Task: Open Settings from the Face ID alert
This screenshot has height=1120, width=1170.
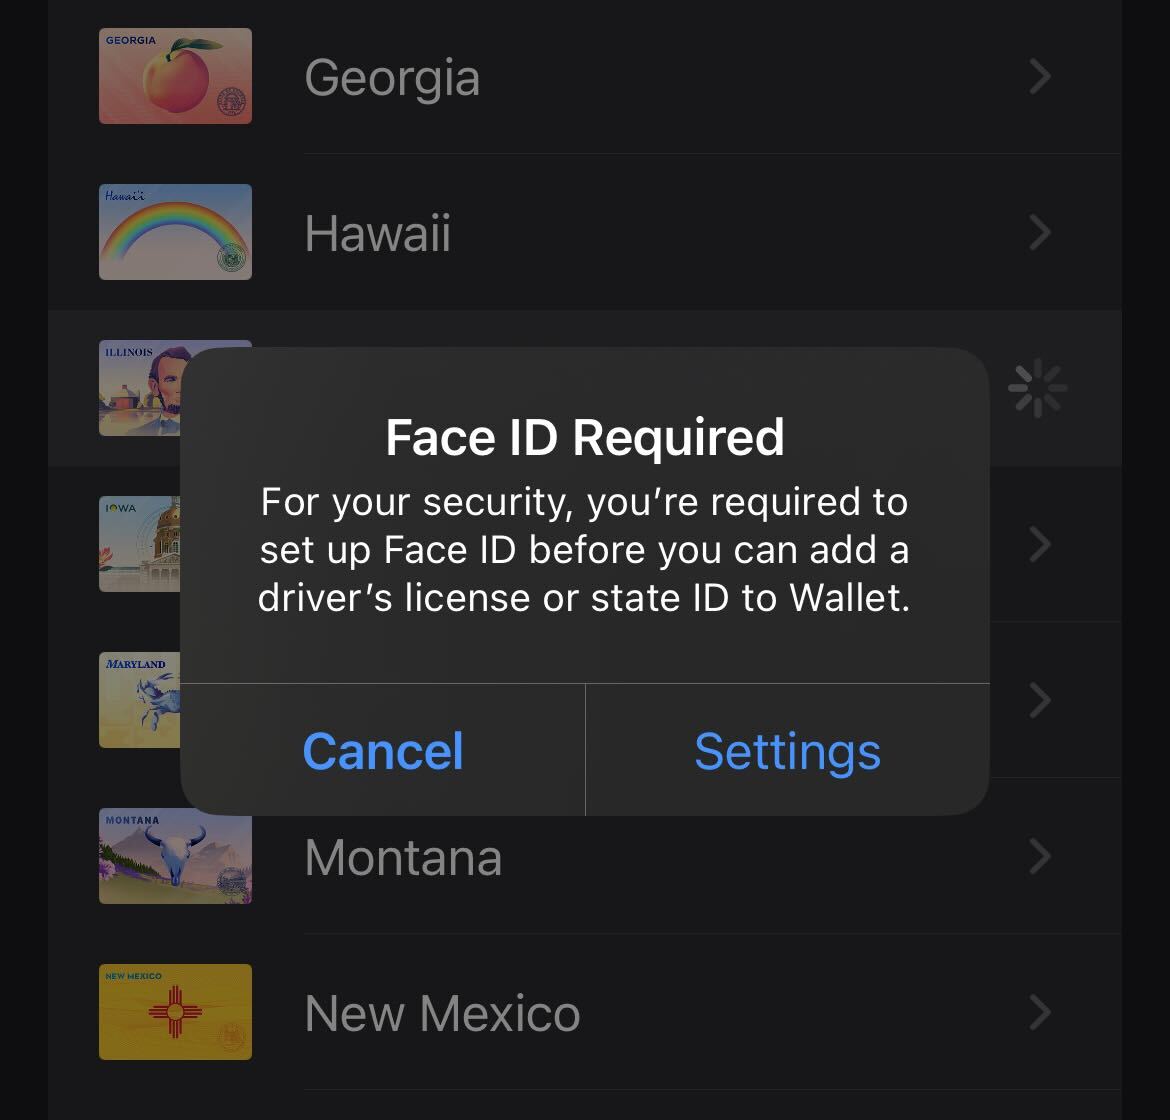Action: click(x=787, y=751)
